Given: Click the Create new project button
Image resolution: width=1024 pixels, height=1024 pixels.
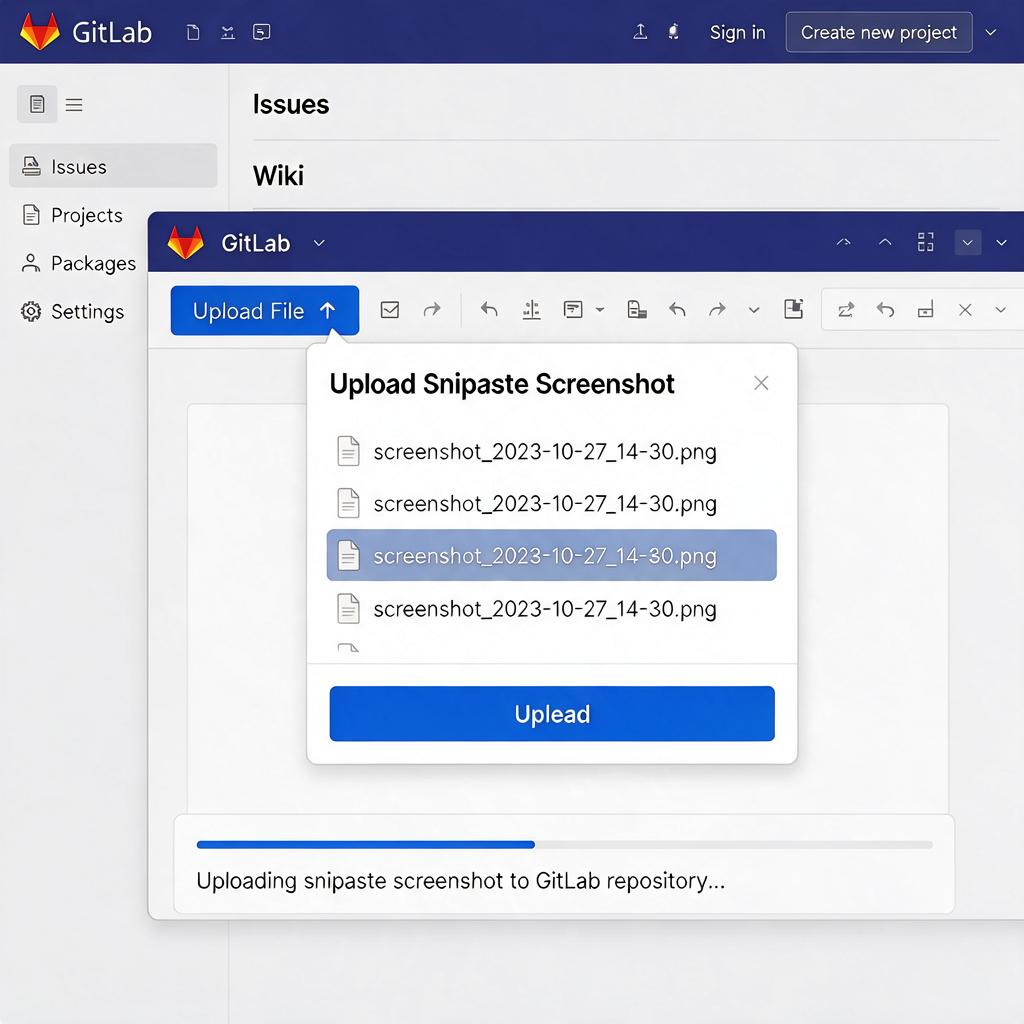Looking at the screenshot, I should point(878,32).
